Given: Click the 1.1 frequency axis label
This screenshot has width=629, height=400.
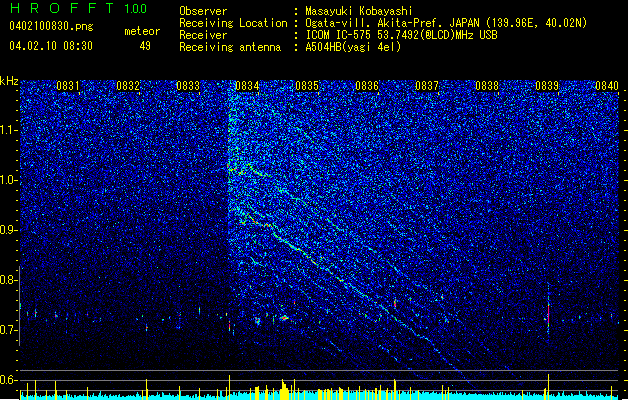Looking at the screenshot, I should 9,130.
